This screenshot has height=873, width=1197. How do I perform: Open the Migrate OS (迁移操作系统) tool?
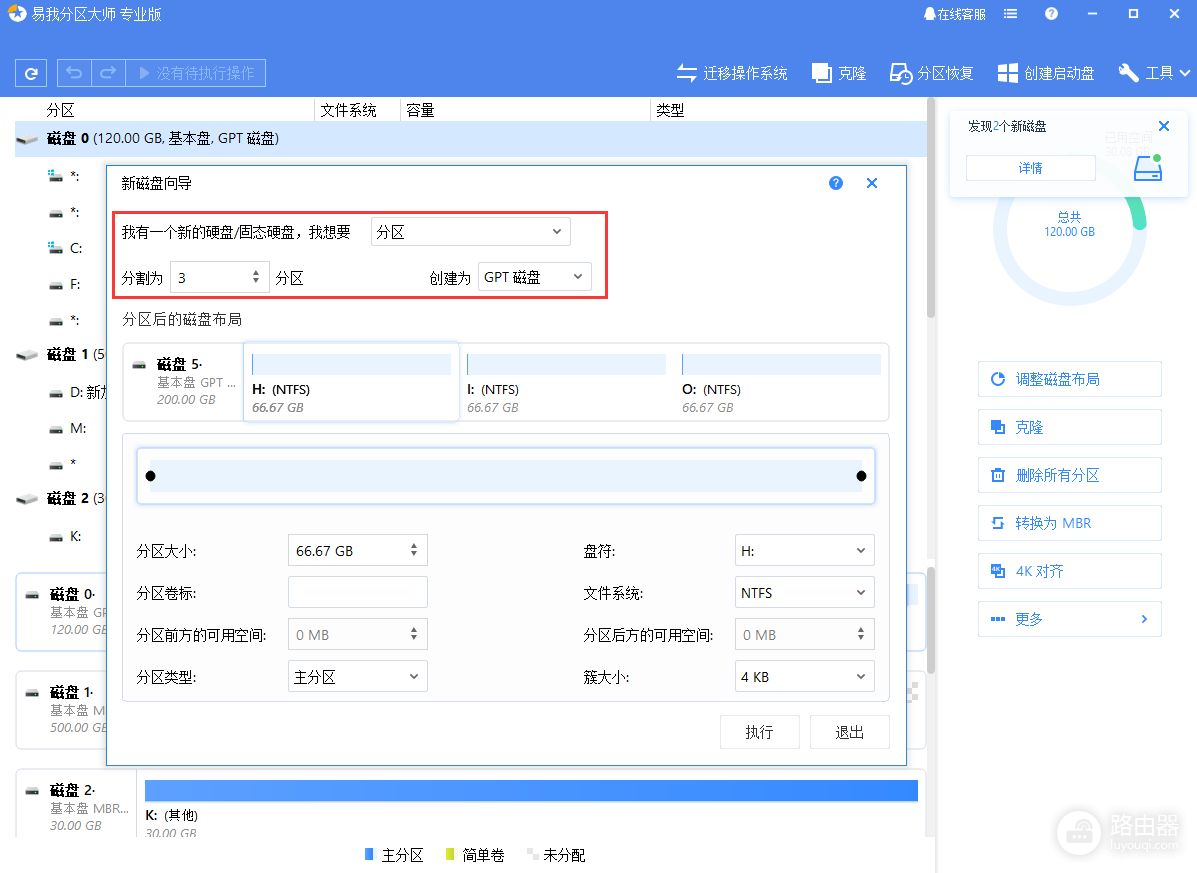[732, 73]
